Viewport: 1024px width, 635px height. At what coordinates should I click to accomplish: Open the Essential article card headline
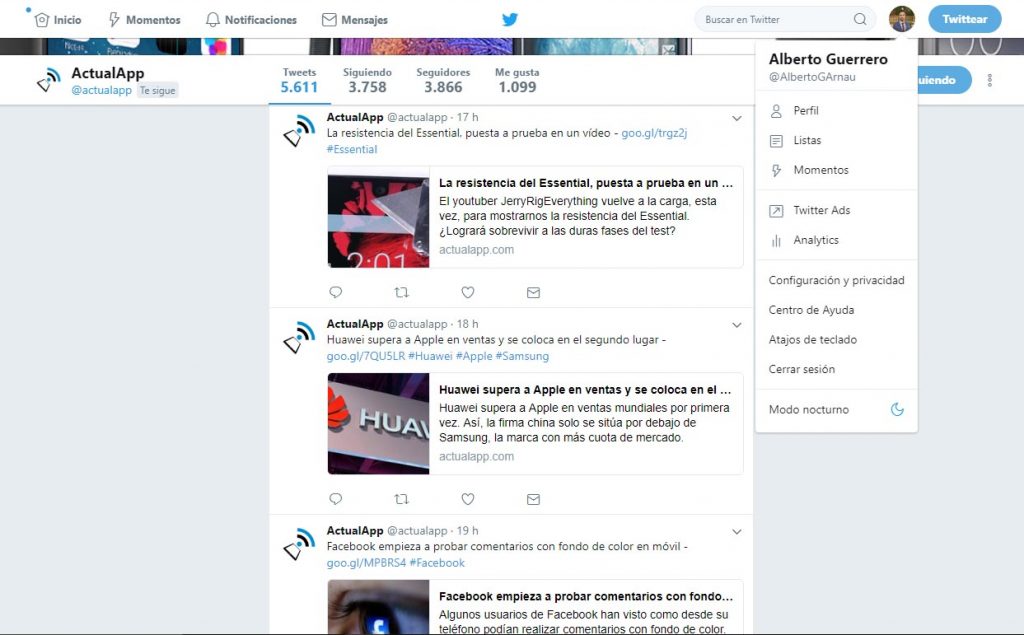[586, 183]
